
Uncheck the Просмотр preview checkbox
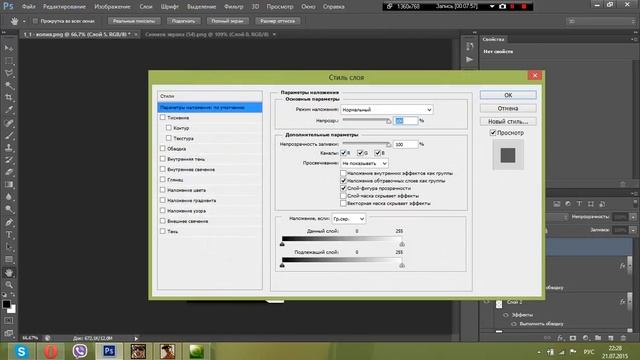click(493, 133)
